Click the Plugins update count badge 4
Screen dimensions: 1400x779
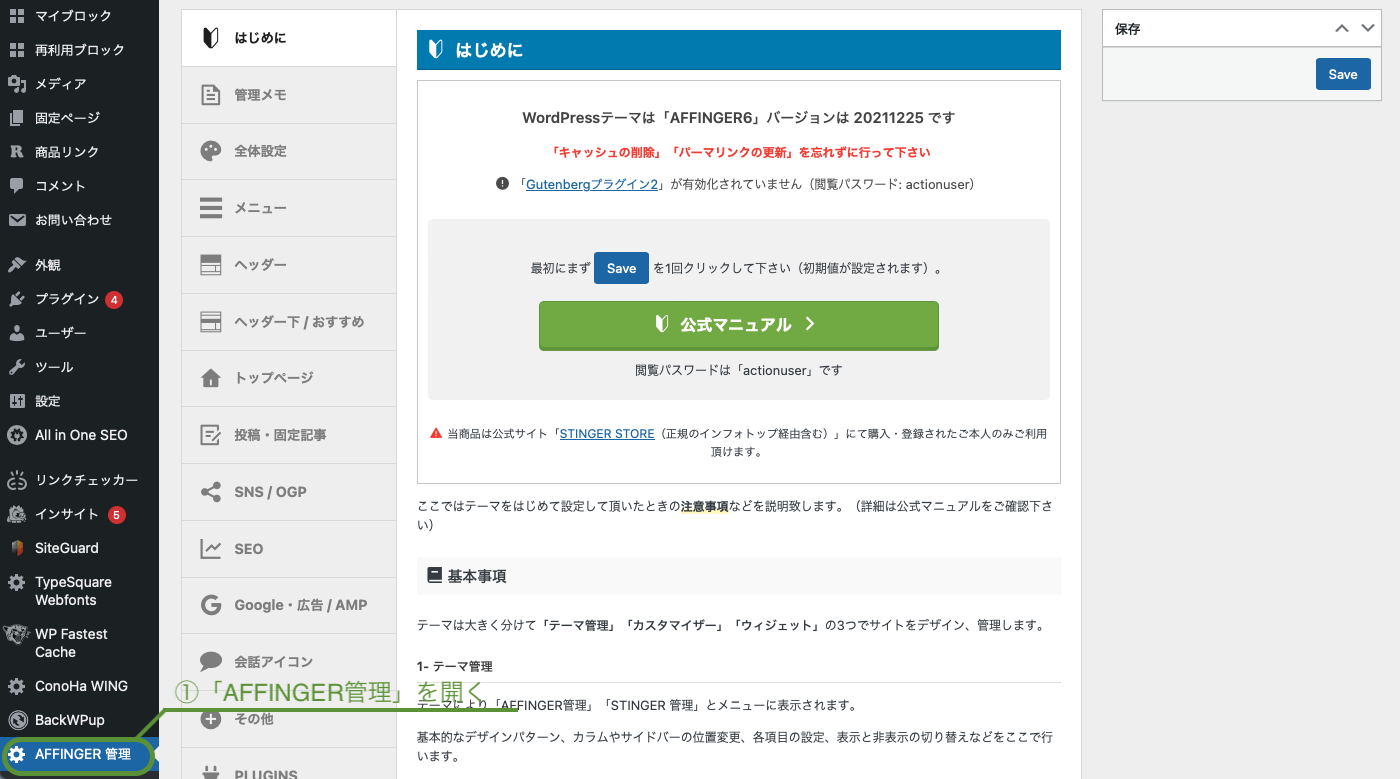(x=114, y=299)
